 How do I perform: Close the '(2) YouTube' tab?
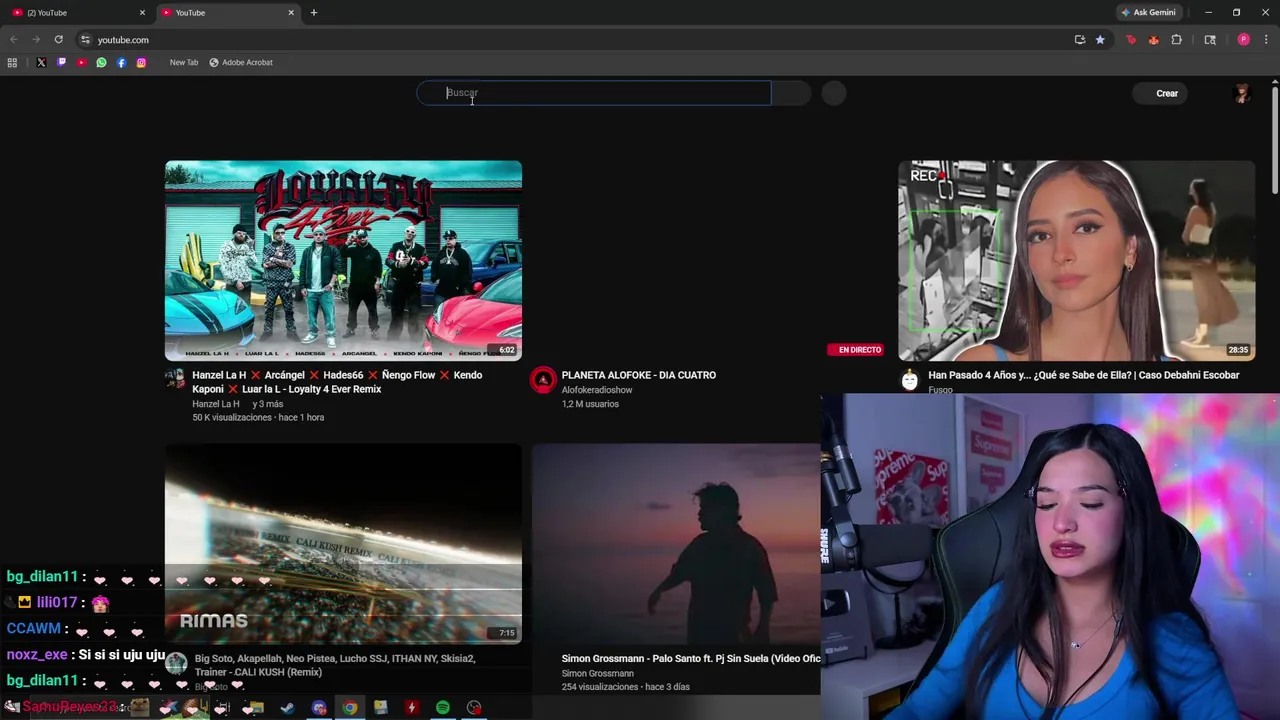coord(142,13)
